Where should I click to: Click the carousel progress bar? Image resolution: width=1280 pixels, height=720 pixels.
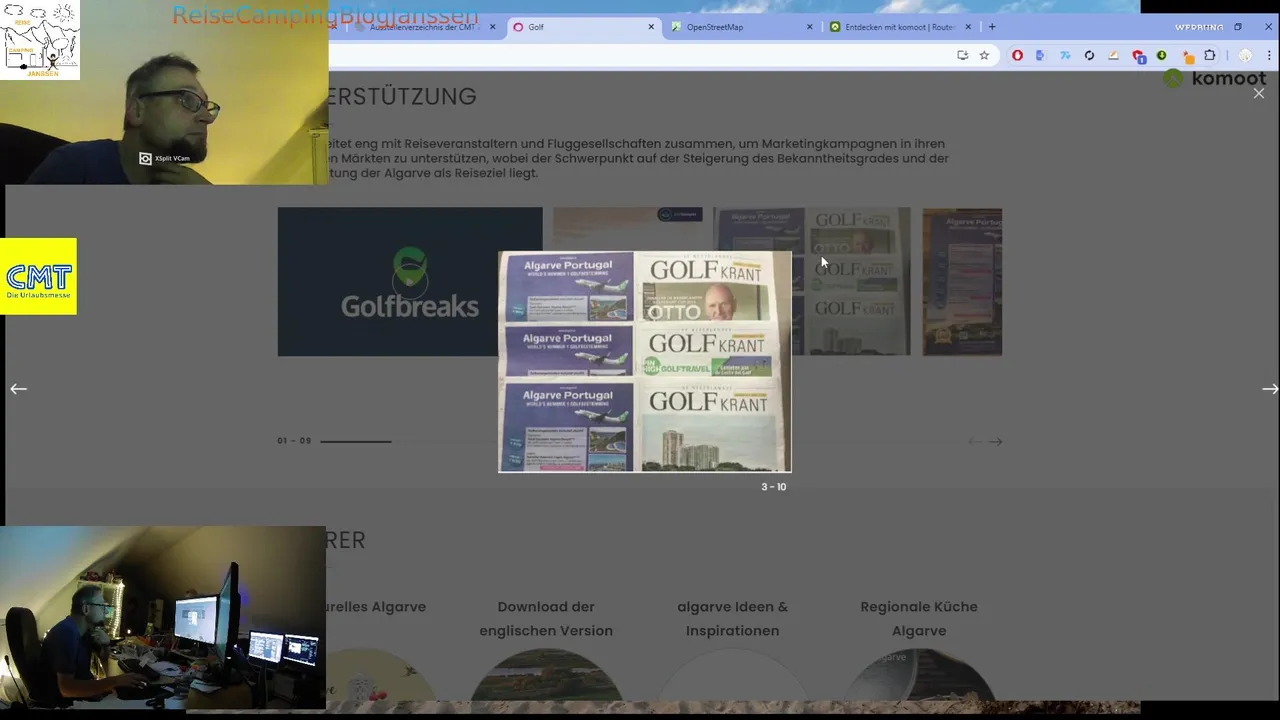[408, 441]
